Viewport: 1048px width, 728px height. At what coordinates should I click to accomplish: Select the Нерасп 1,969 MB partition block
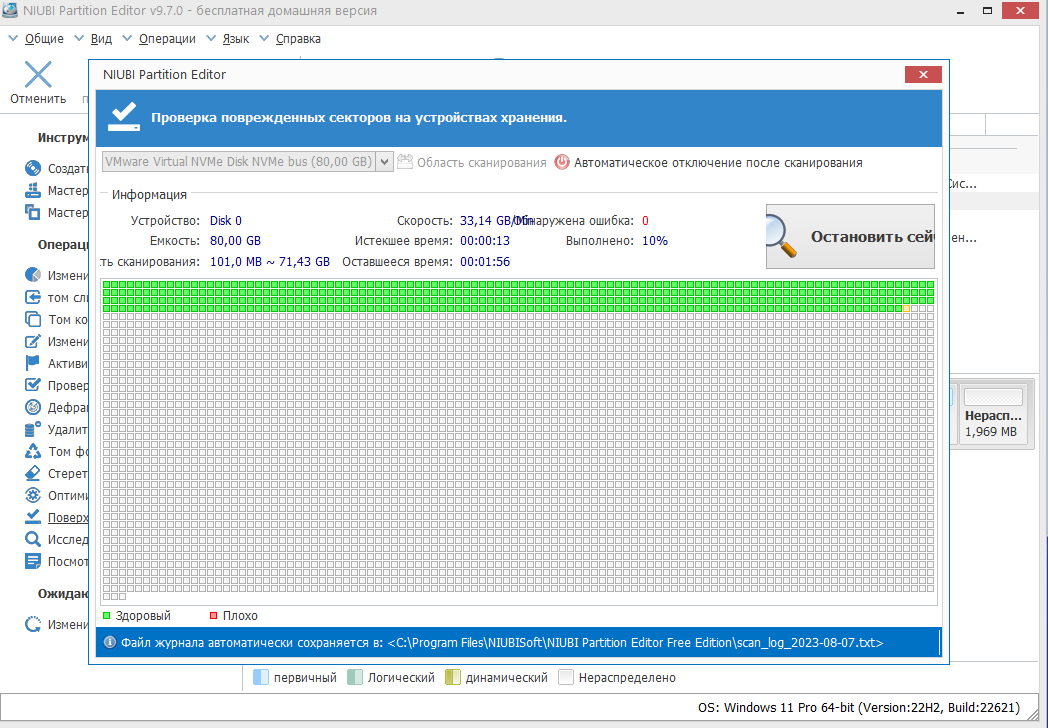tap(993, 414)
